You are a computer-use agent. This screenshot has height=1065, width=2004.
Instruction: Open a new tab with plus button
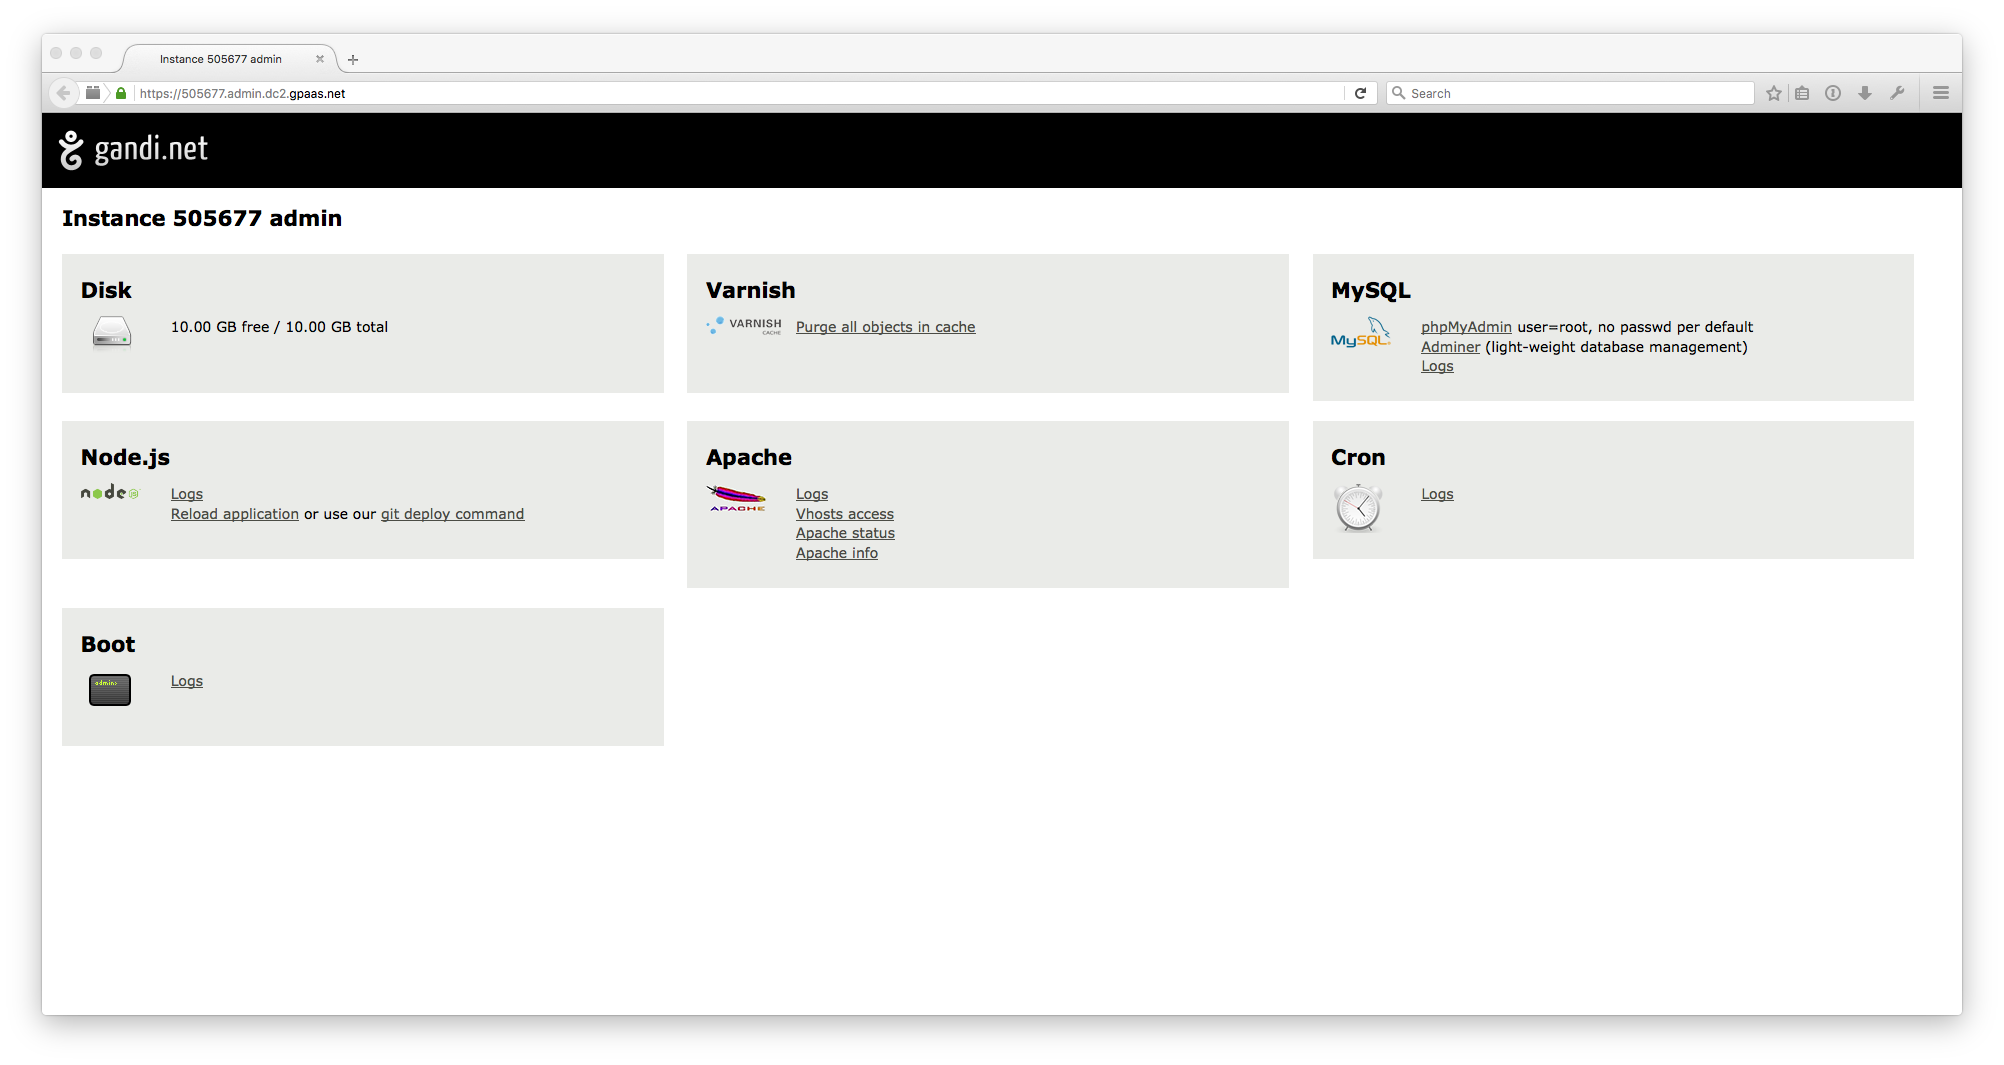(x=353, y=60)
